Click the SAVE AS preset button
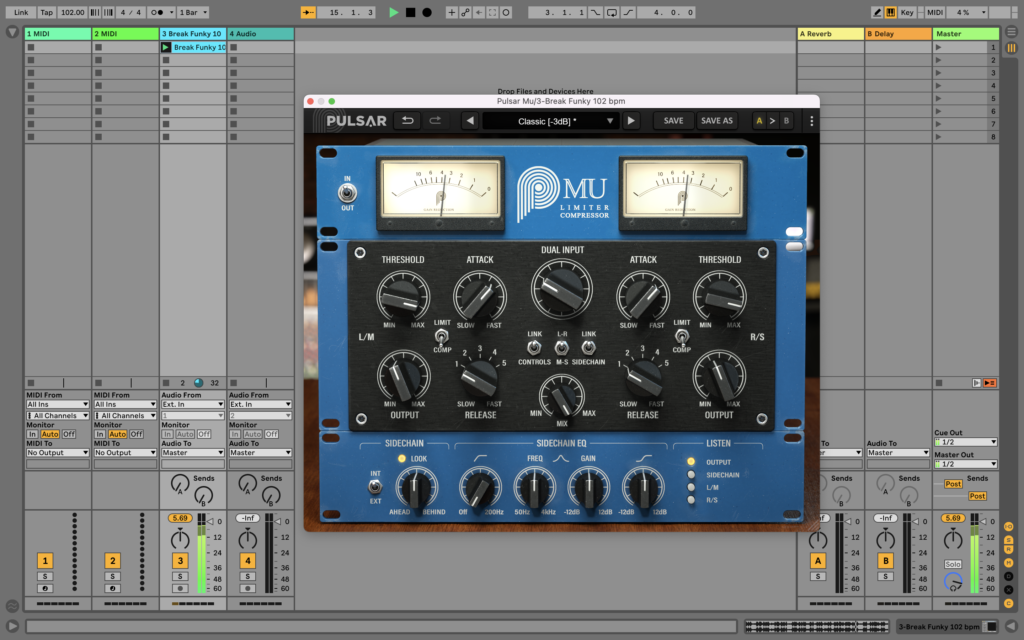Screen dimensions: 1024x640 point(716,121)
